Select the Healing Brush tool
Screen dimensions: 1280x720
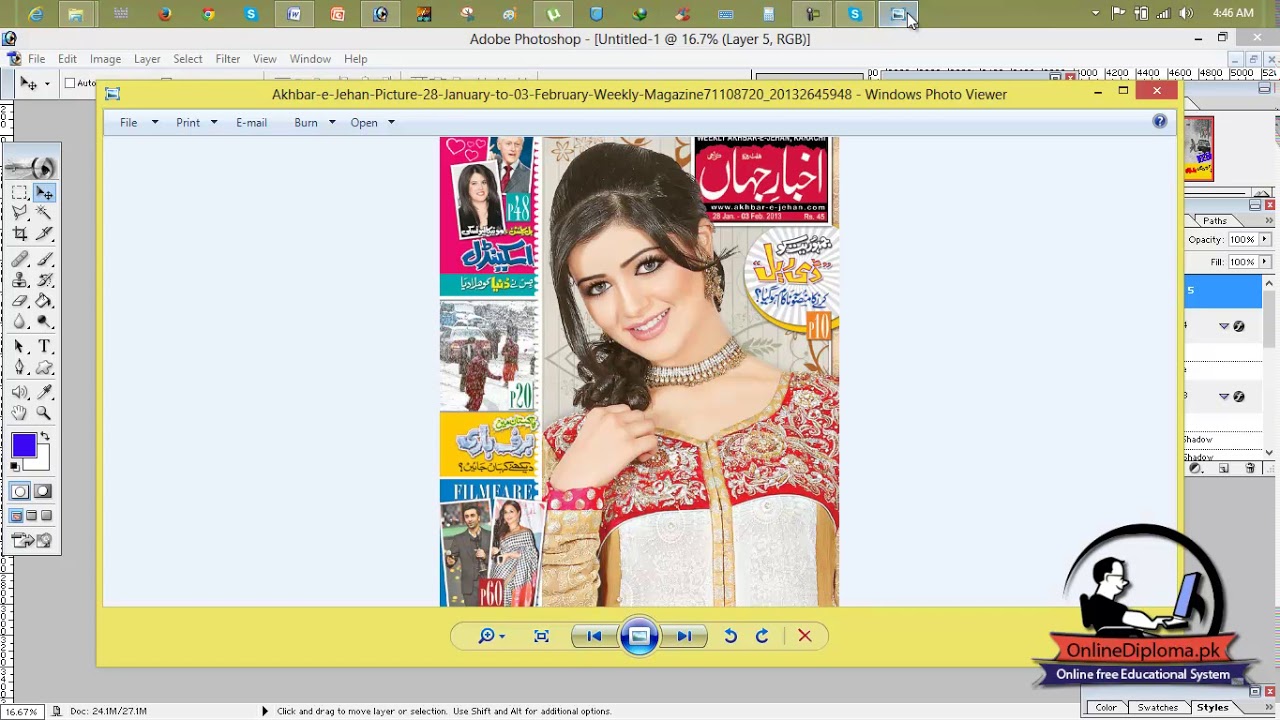pos(20,259)
